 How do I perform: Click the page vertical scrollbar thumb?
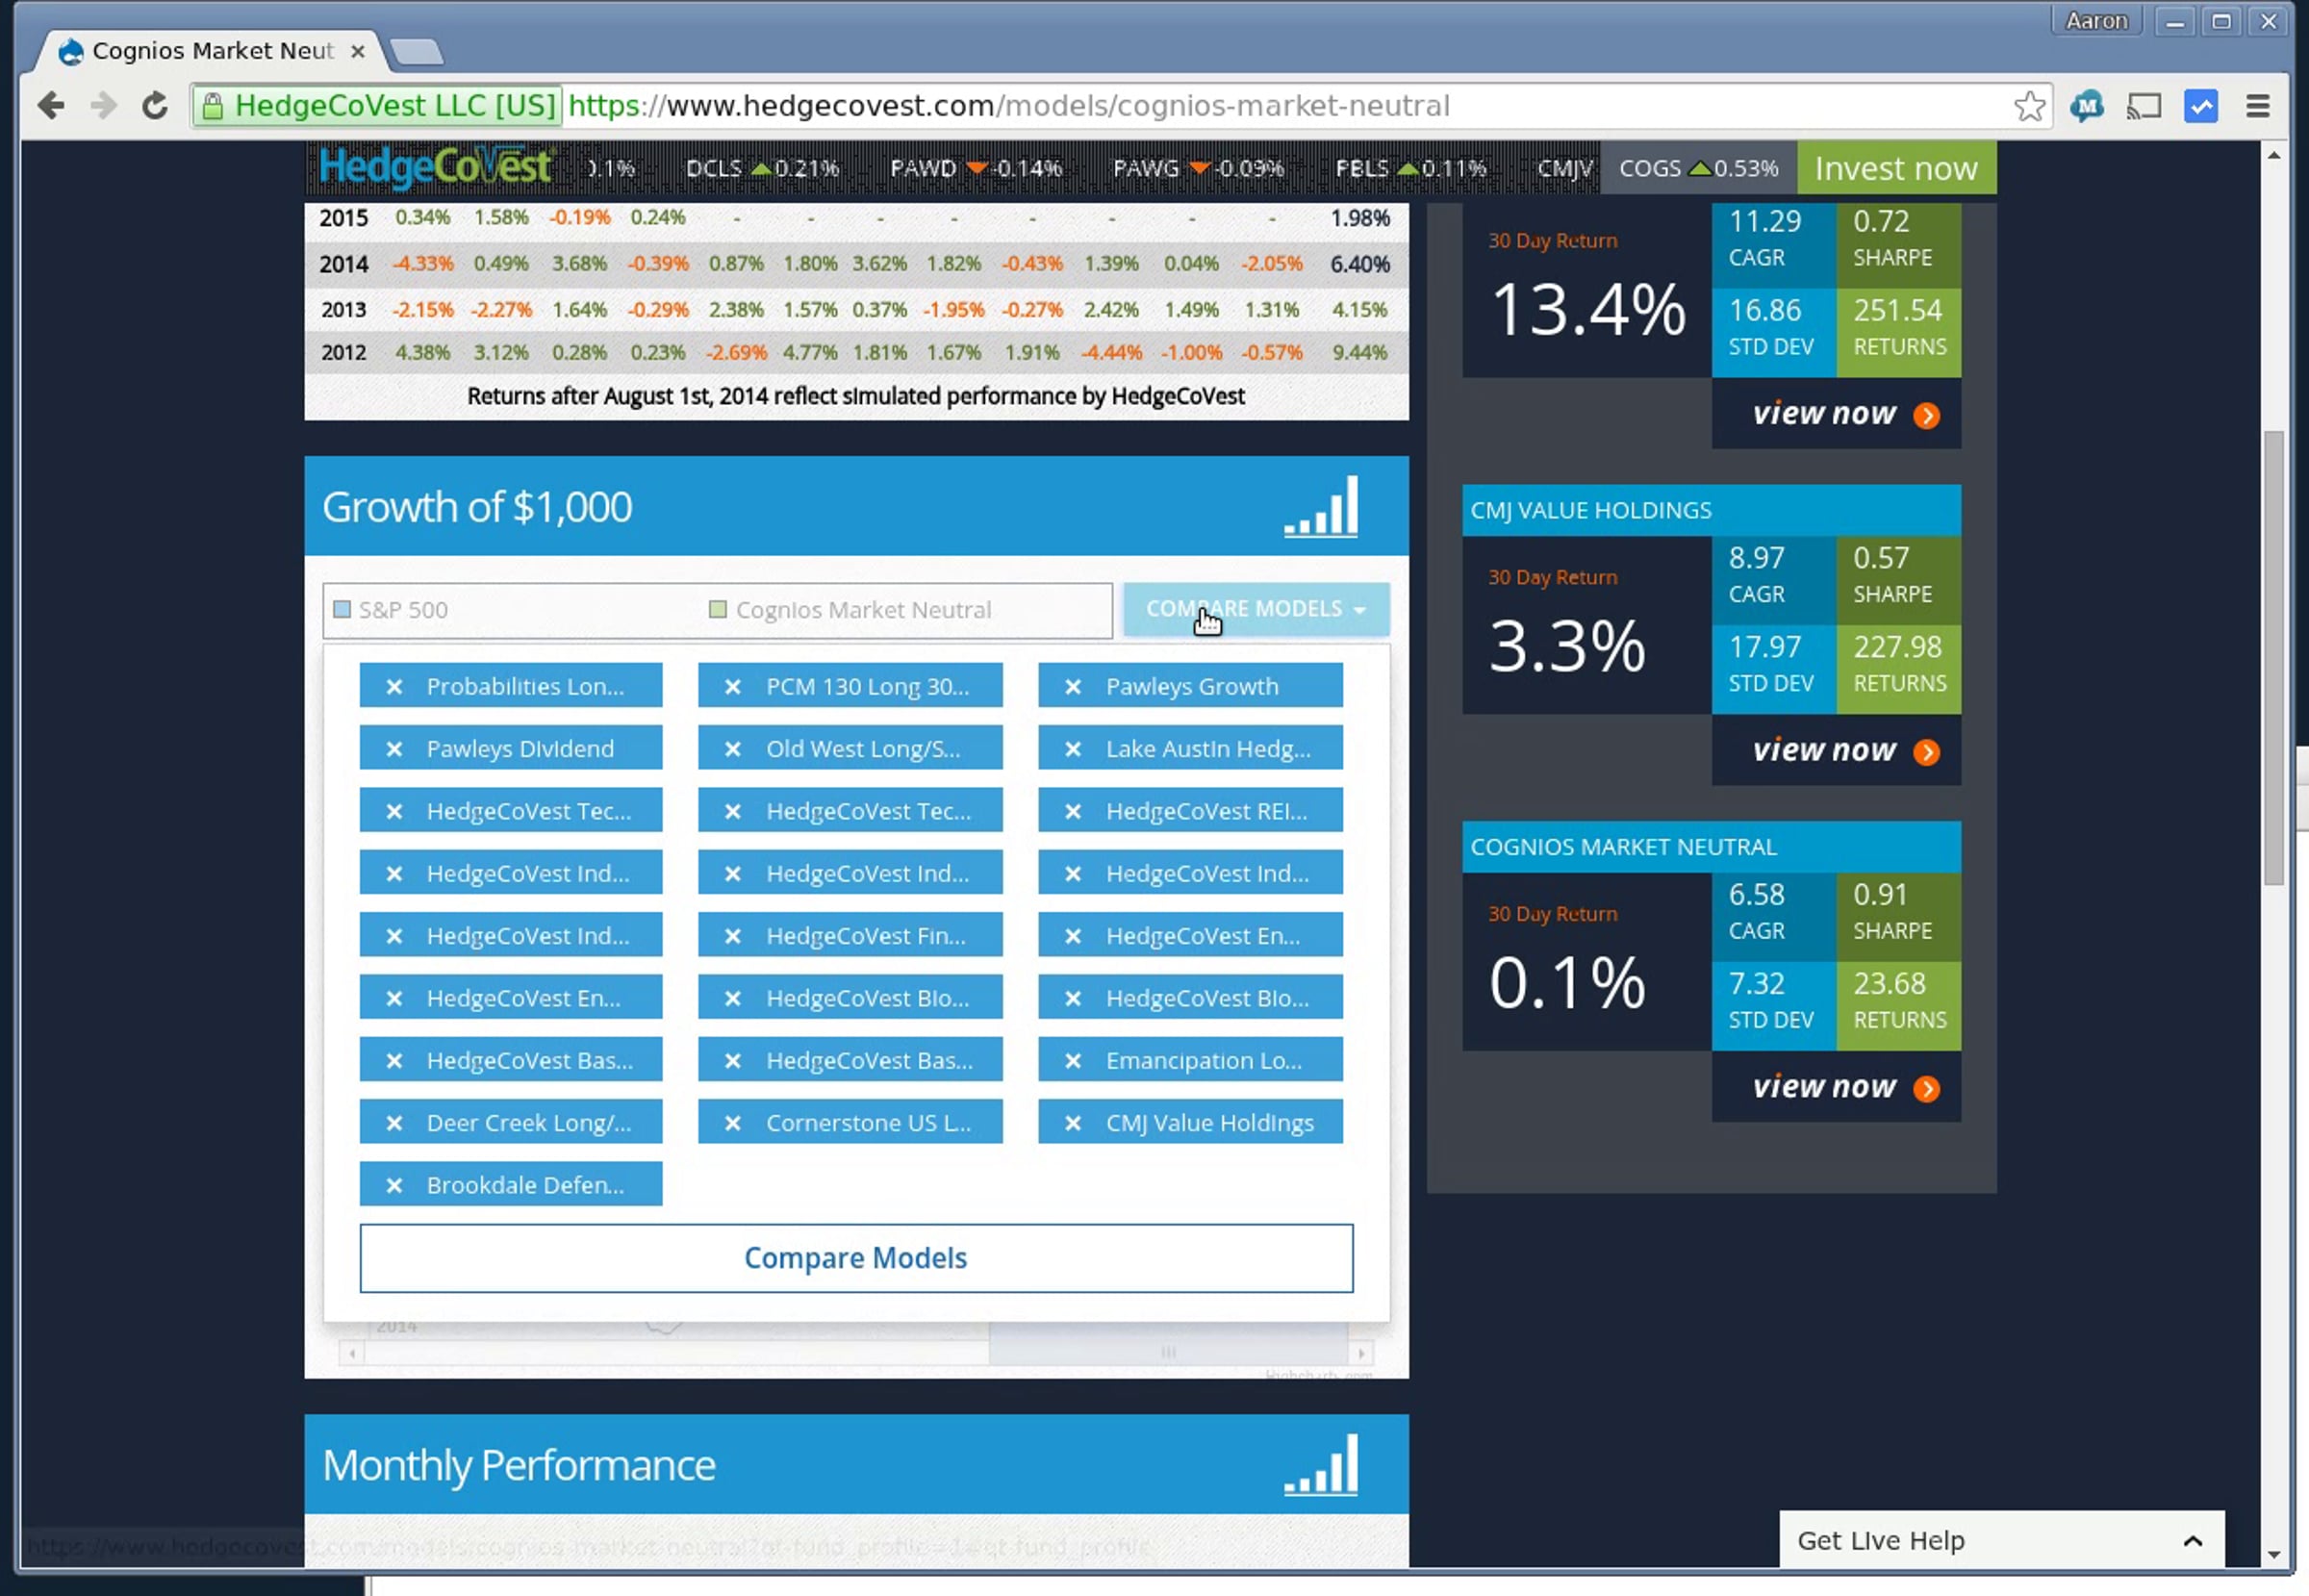pyautogui.click(x=2273, y=656)
